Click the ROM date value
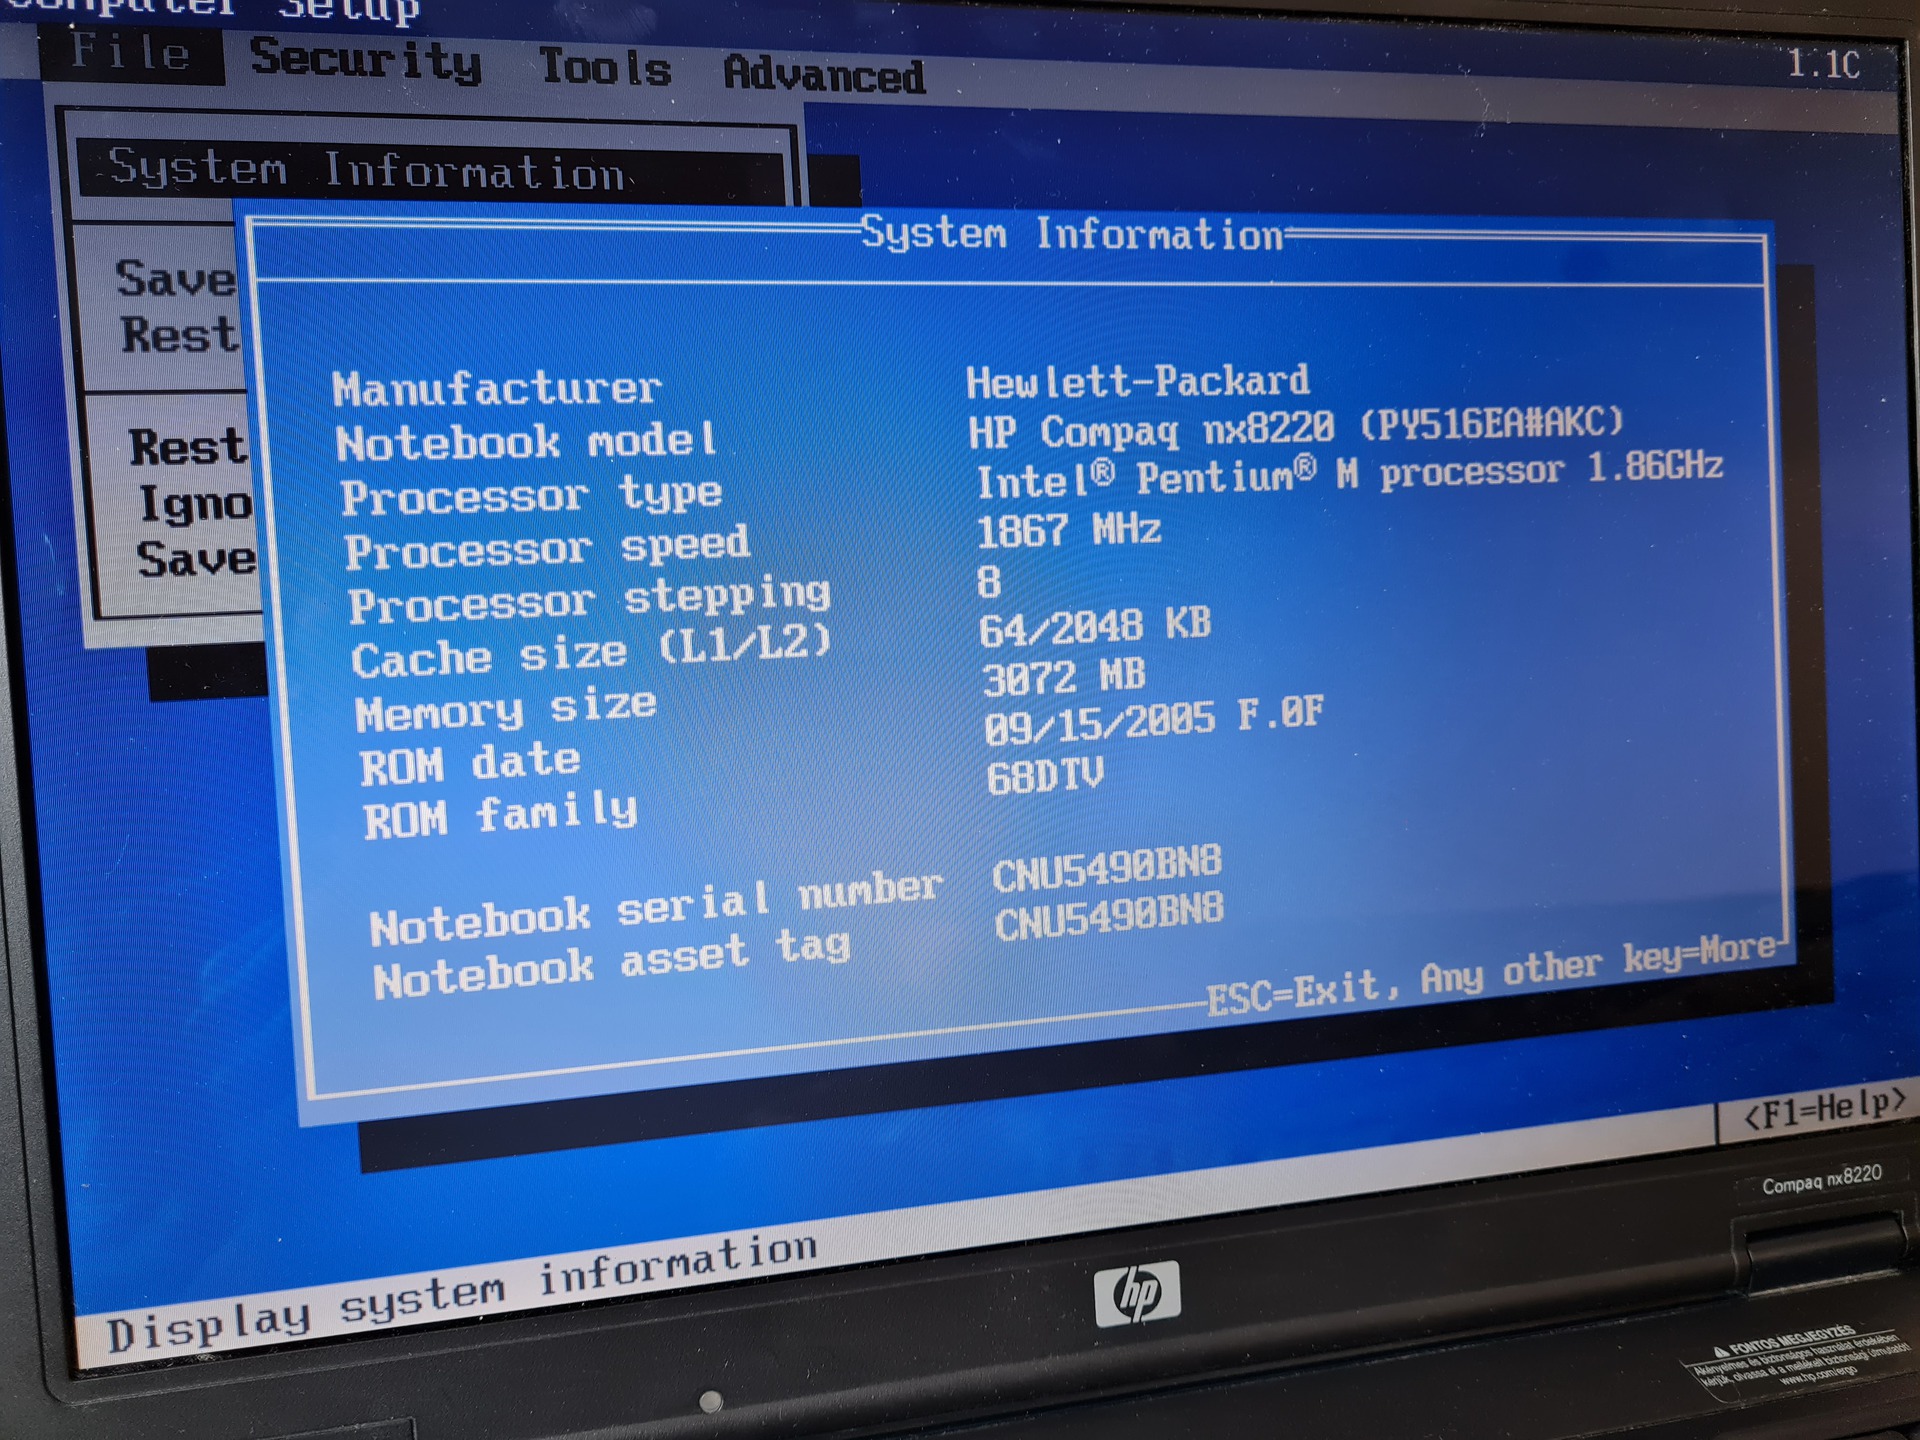The height and width of the screenshot is (1440, 1920). [1153, 721]
